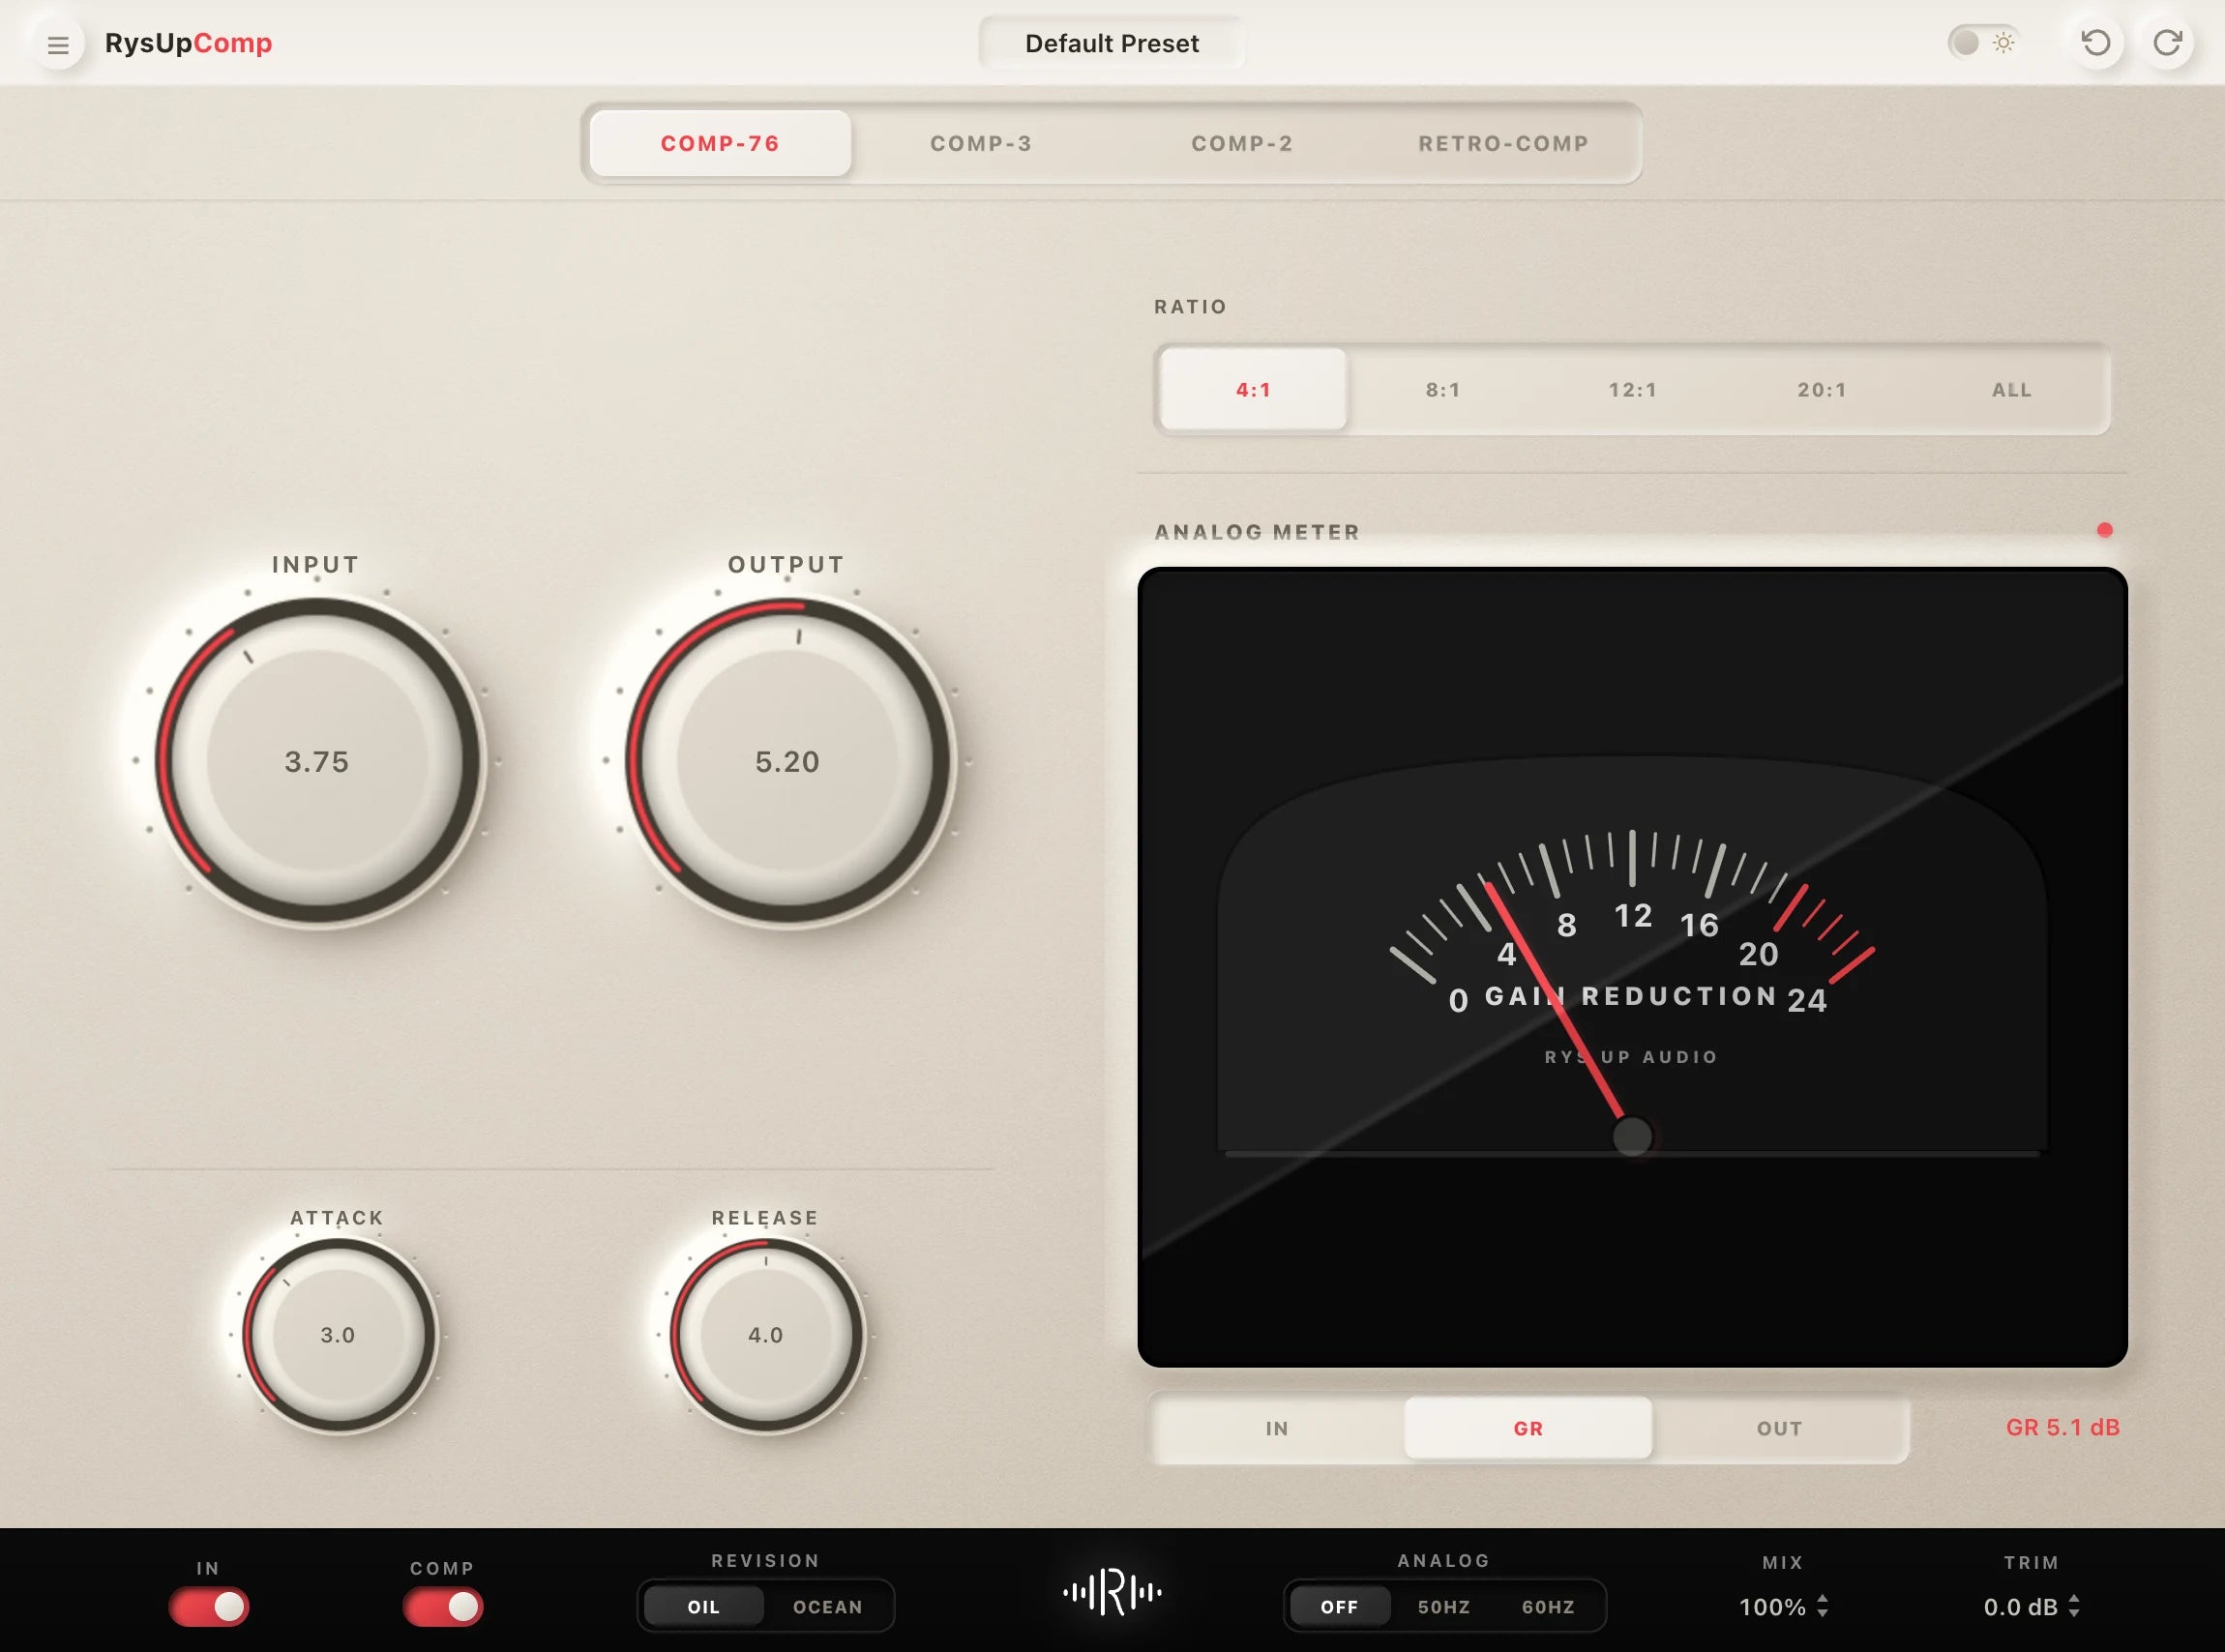Click the redo arrow icon
The height and width of the screenshot is (1652, 2225).
[2167, 43]
